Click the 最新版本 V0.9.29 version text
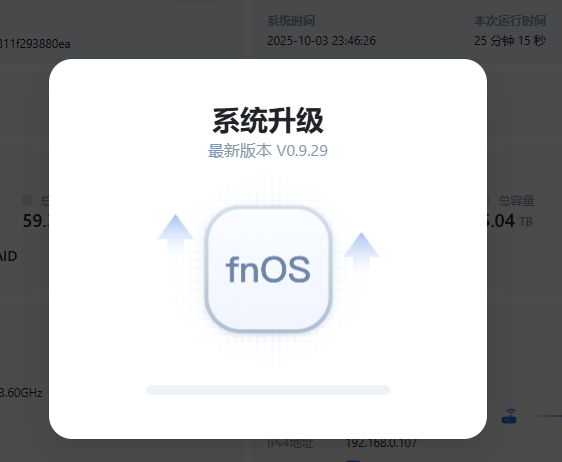The width and height of the screenshot is (562, 462). [x=268, y=151]
